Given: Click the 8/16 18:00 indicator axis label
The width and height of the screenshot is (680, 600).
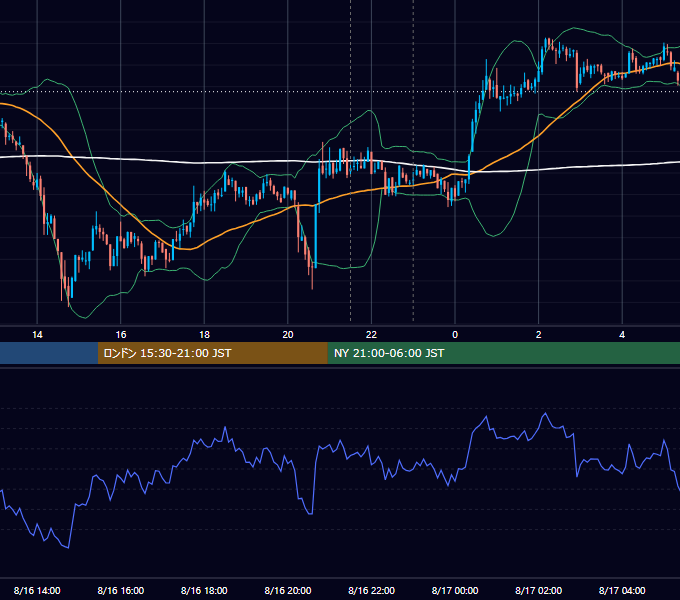Looking at the screenshot, I should point(204,590).
